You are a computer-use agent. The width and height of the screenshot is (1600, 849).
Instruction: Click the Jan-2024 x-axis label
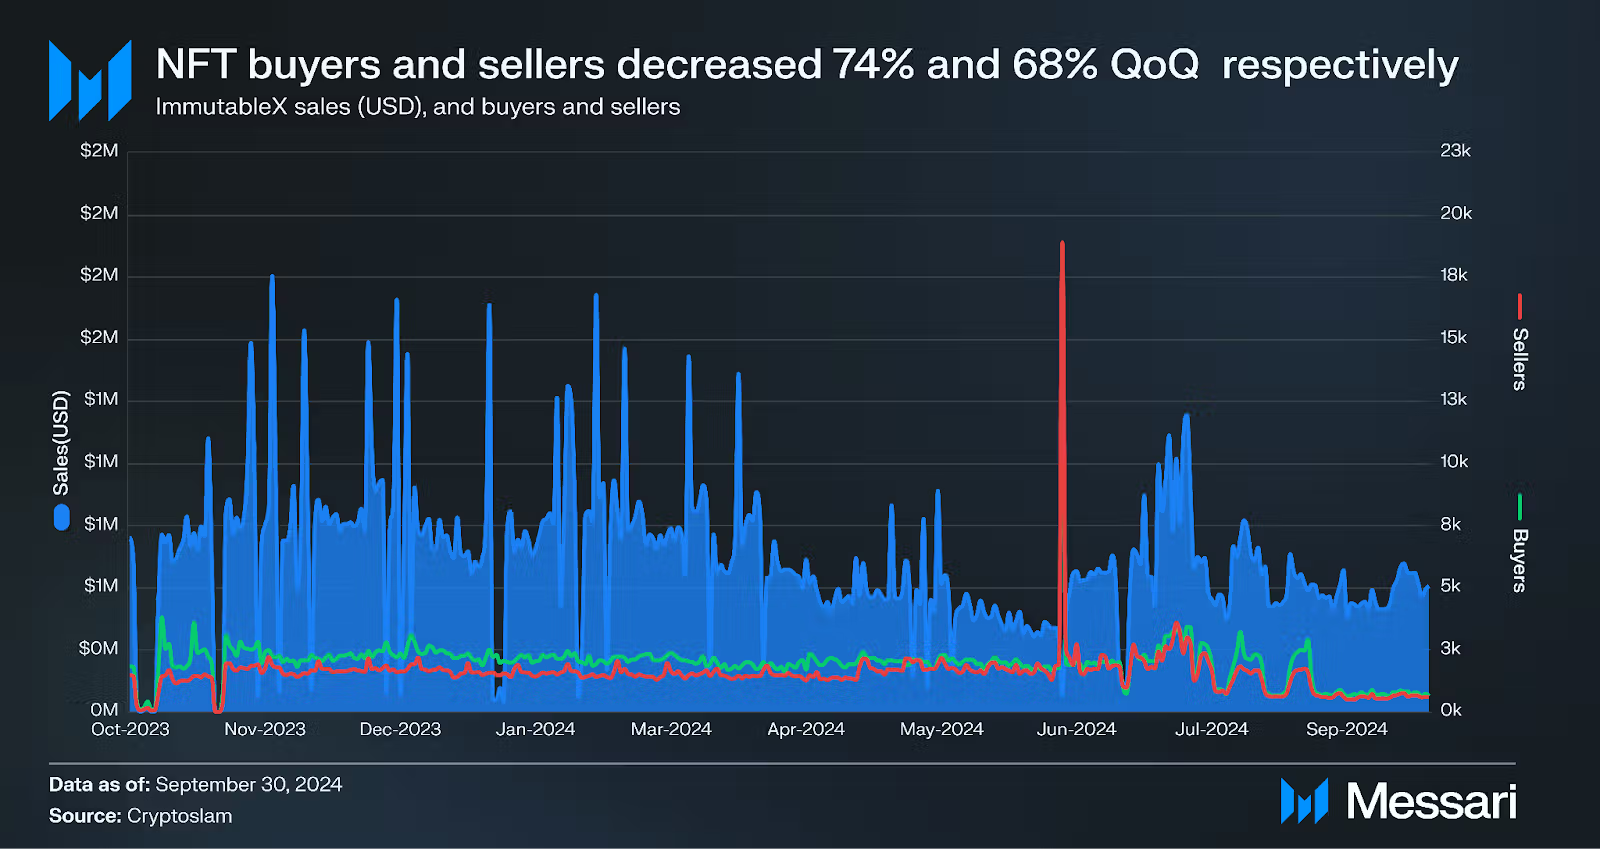pyautogui.click(x=535, y=729)
